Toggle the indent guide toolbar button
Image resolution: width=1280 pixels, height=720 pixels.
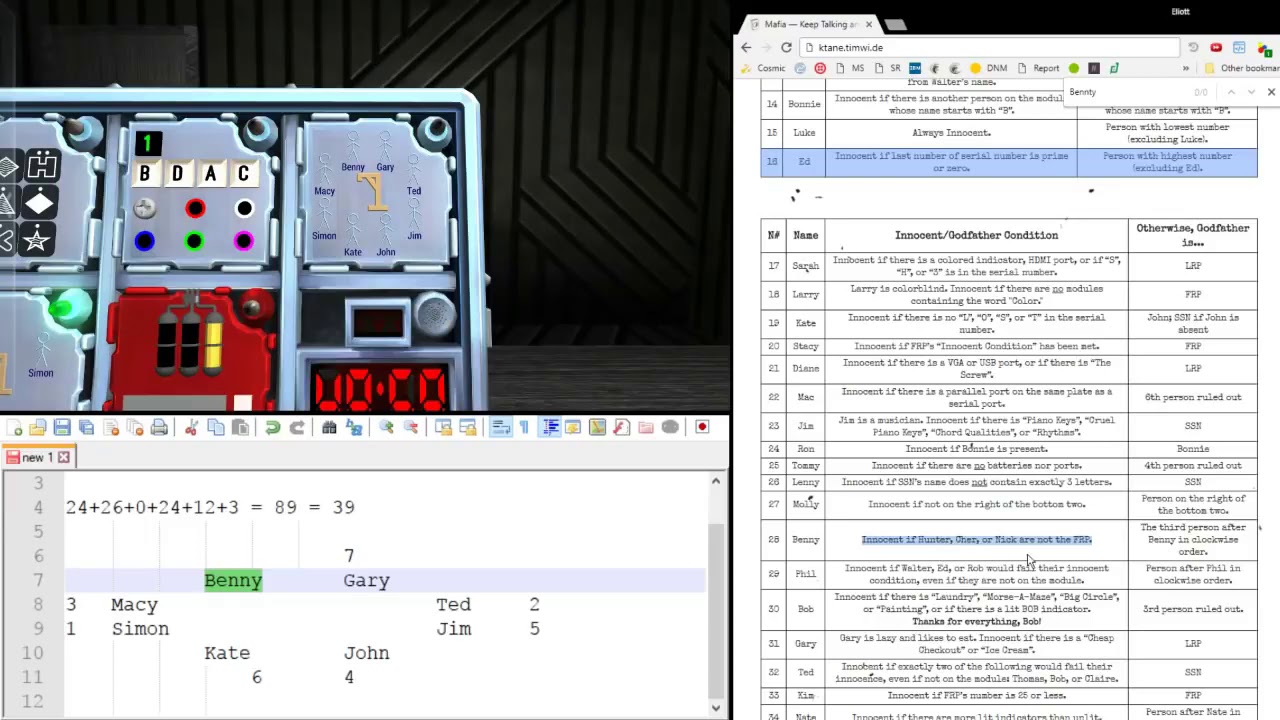pyautogui.click(x=550, y=428)
